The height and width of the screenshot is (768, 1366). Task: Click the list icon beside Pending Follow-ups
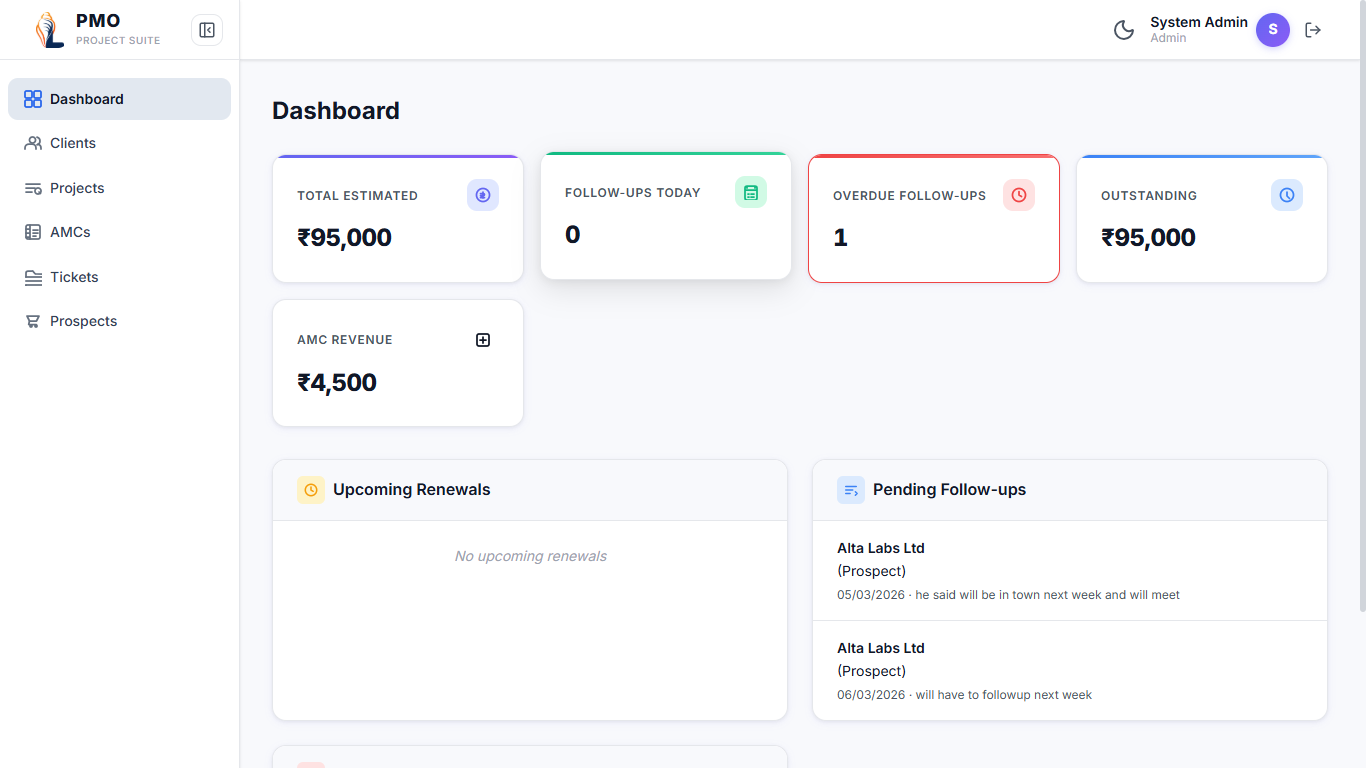click(x=851, y=490)
